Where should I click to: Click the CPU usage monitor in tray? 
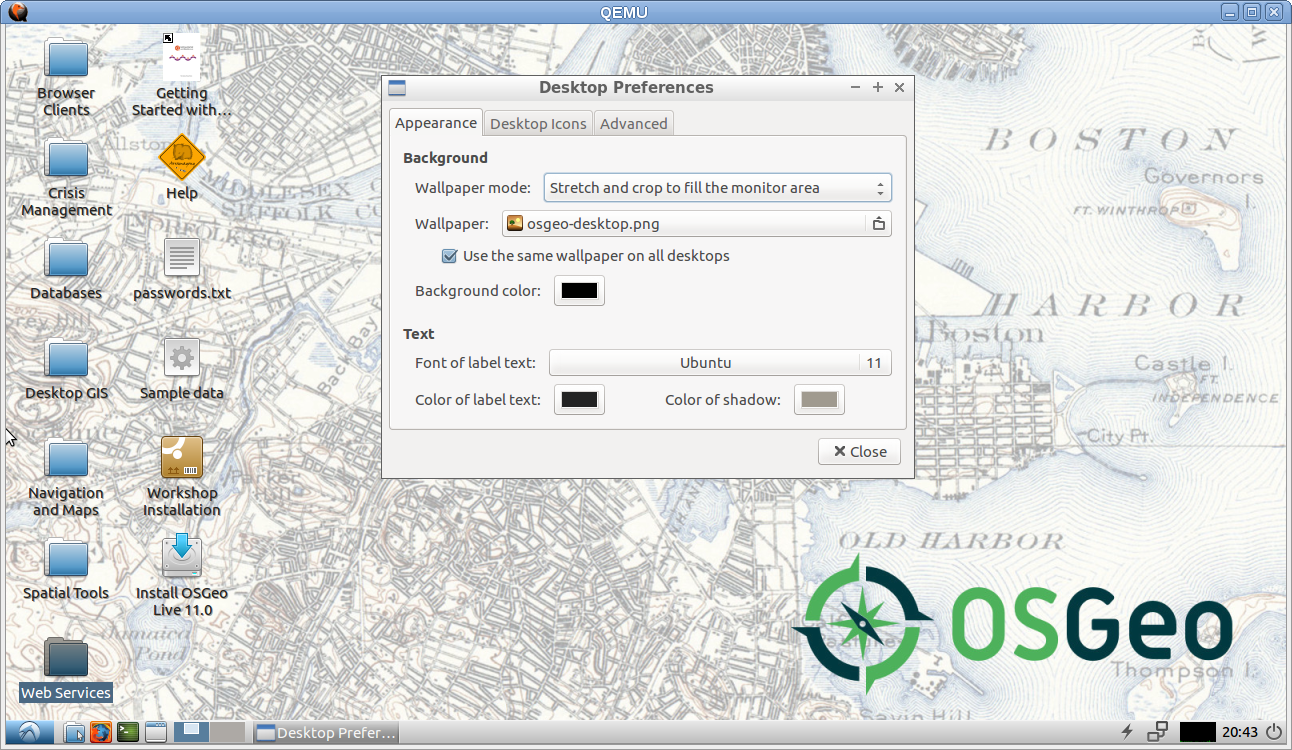(1197, 732)
